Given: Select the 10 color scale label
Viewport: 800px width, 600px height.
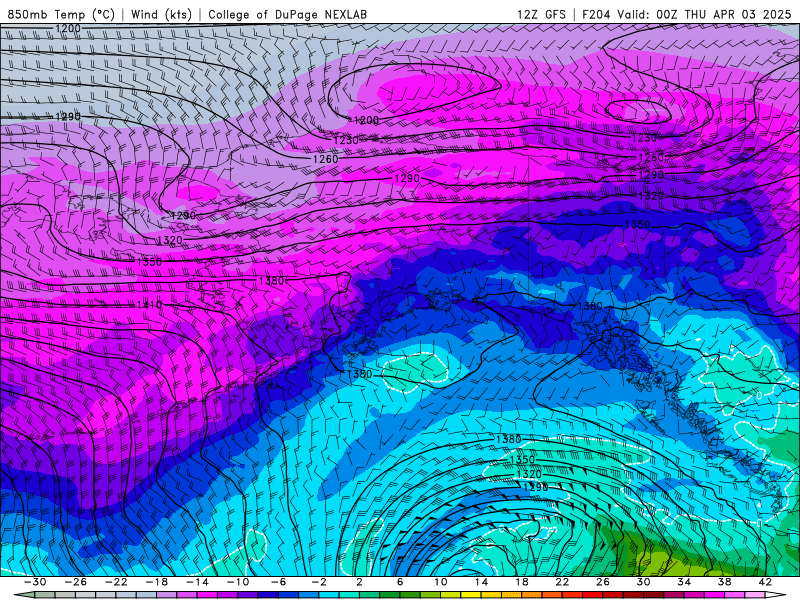Looking at the screenshot, I should click(440, 582).
